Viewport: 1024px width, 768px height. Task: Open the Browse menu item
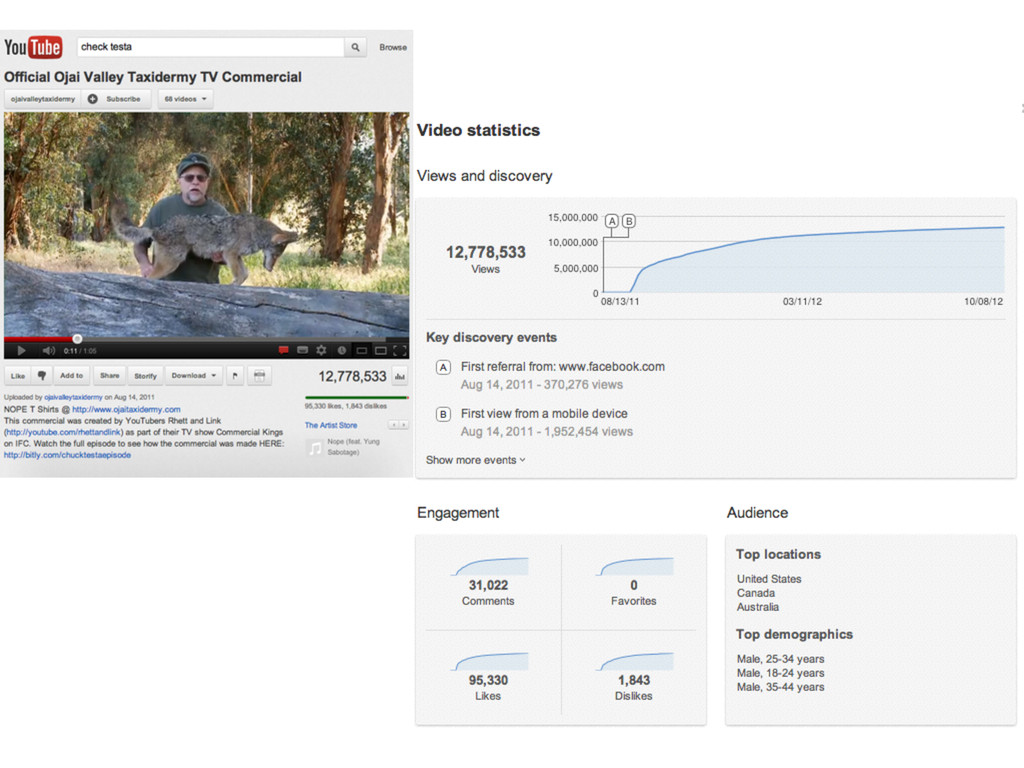393,47
